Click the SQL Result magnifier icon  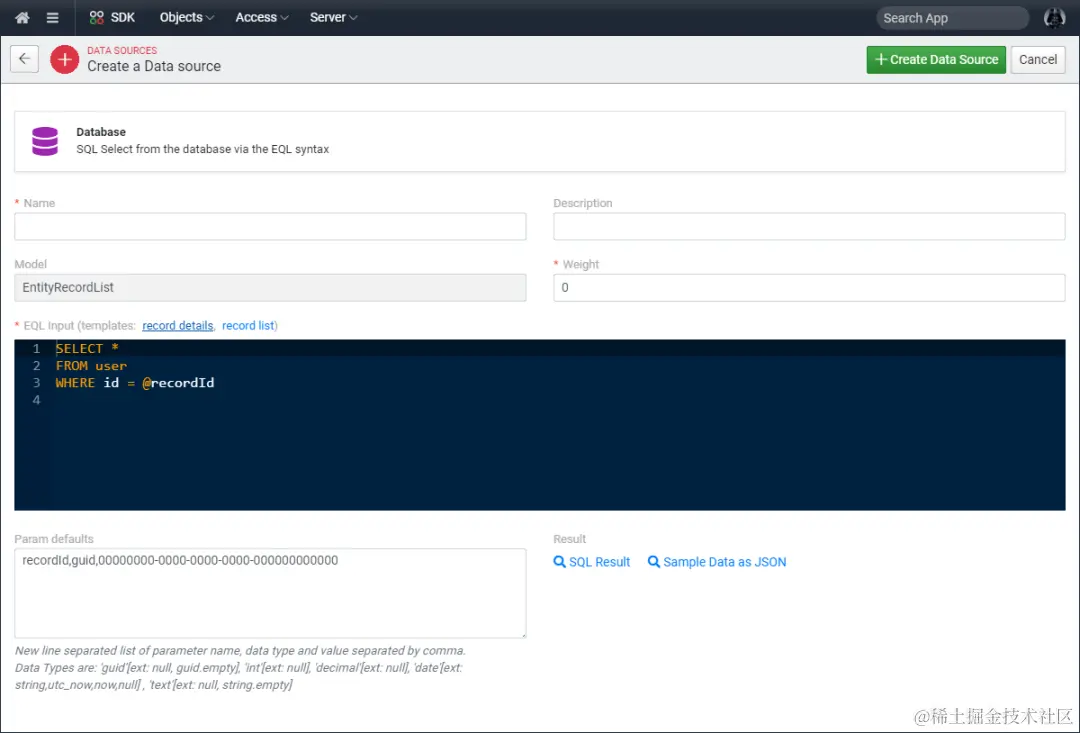tap(559, 562)
